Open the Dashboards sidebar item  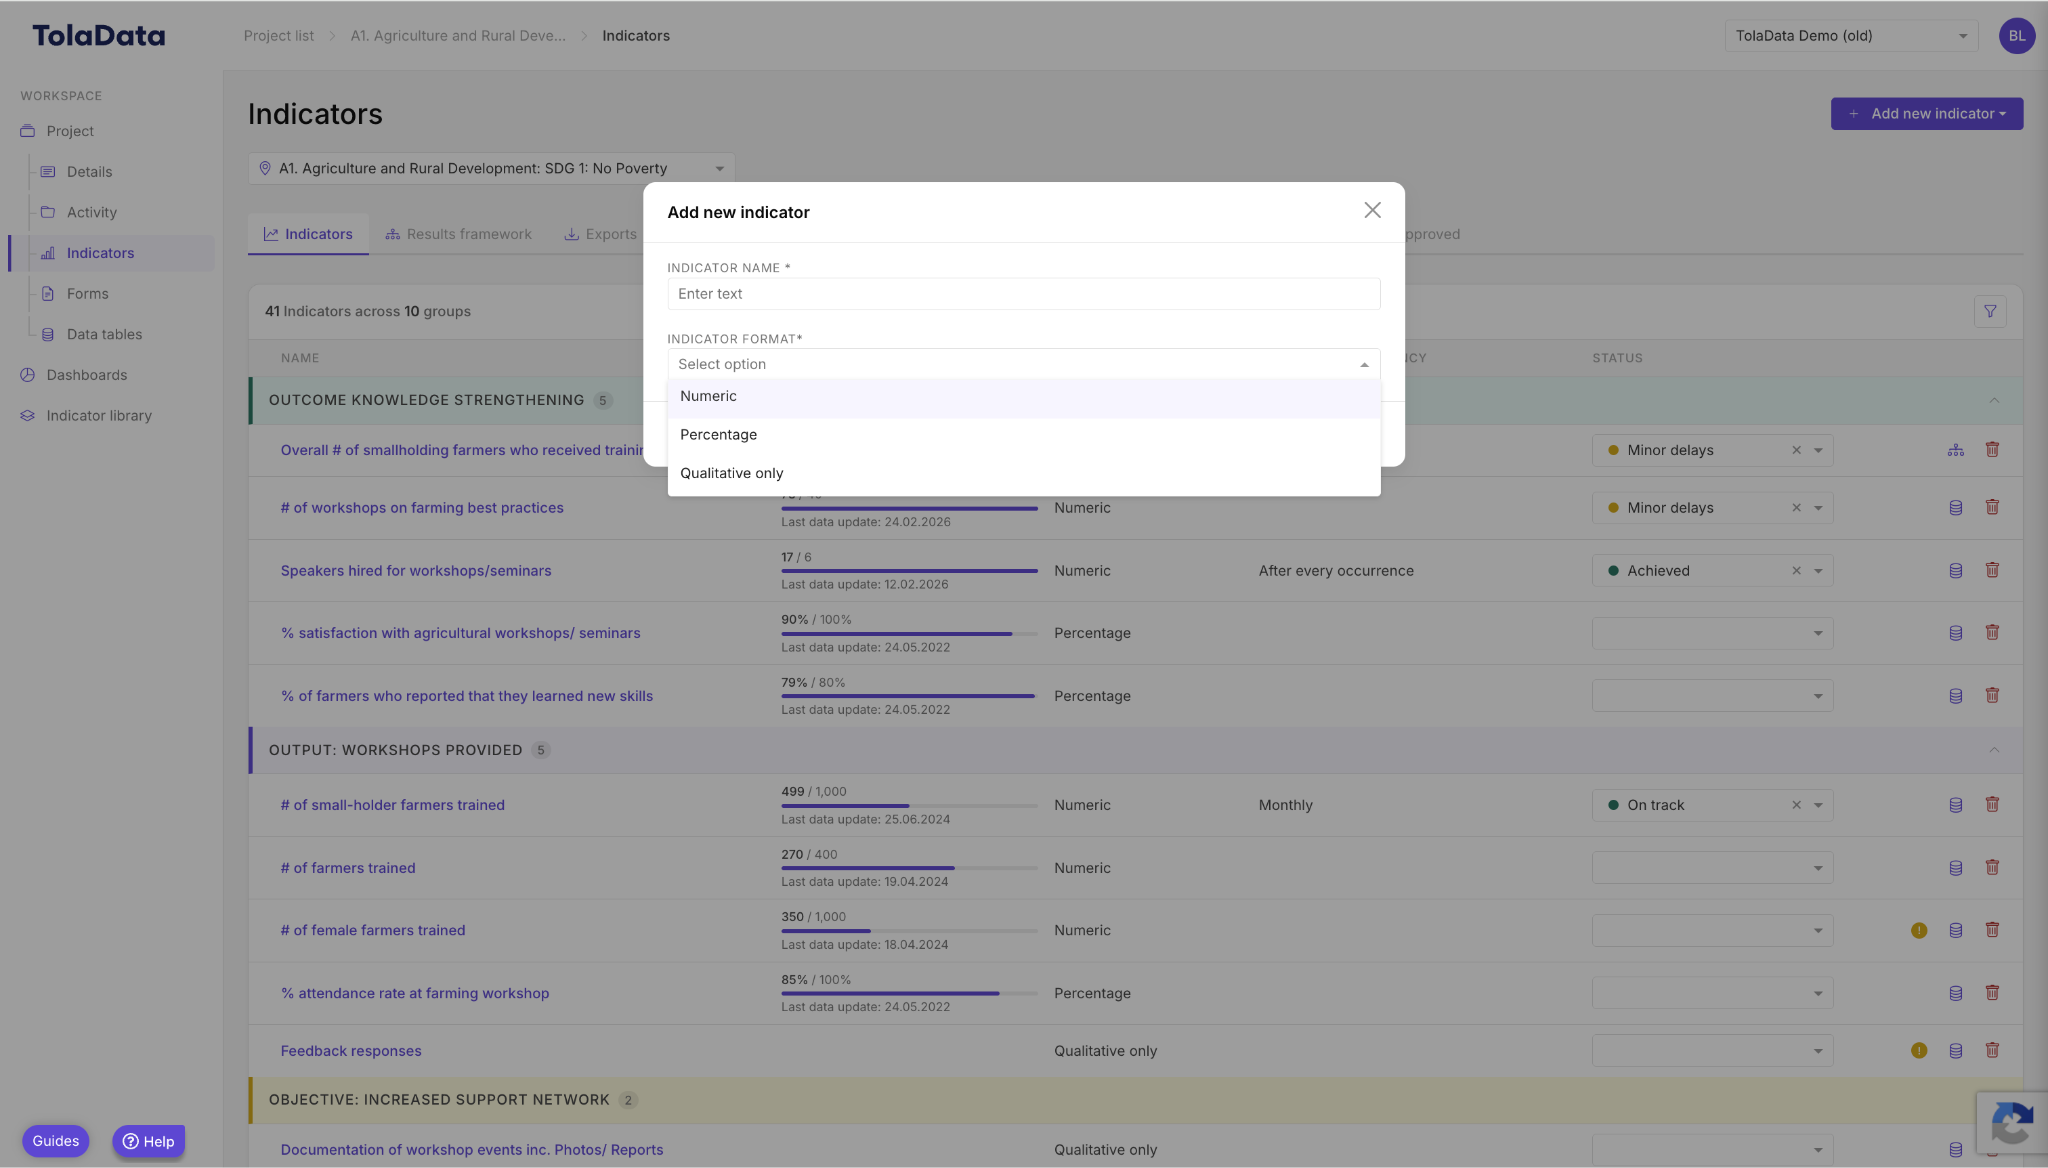click(x=86, y=375)
